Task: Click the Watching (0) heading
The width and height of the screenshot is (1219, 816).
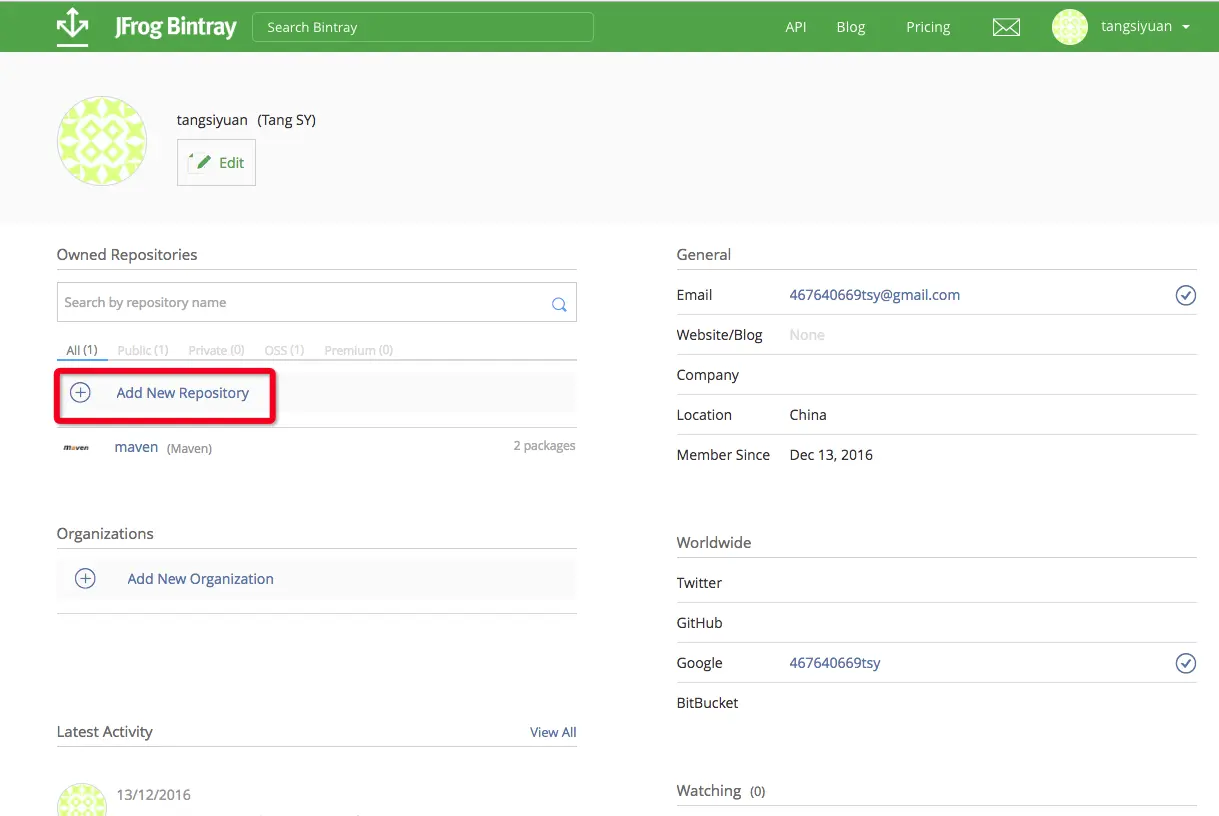Action: (x=721, y=791)
